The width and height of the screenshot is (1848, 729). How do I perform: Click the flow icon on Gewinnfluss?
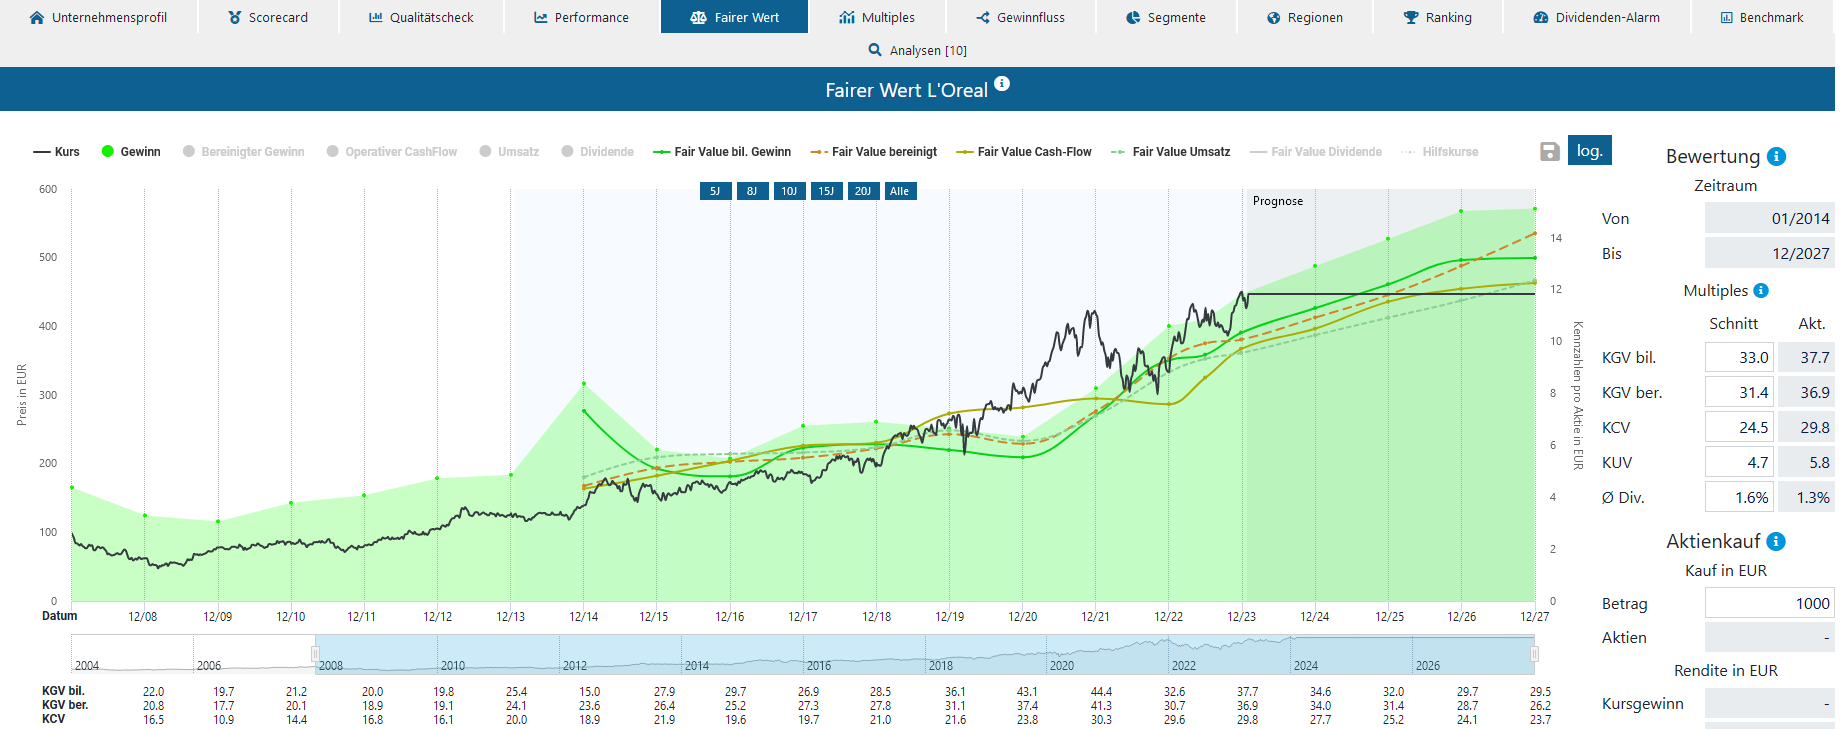coord(983,17)
